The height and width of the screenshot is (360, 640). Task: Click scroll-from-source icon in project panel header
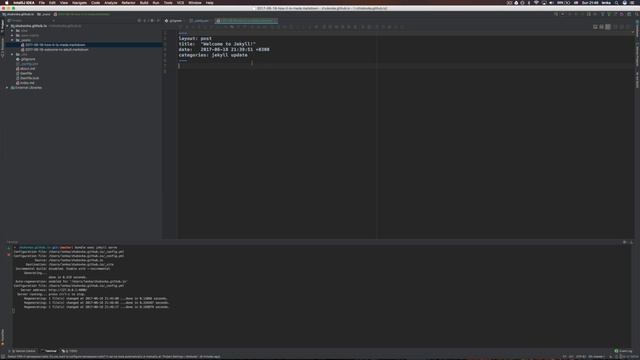[x=139, y=20]
